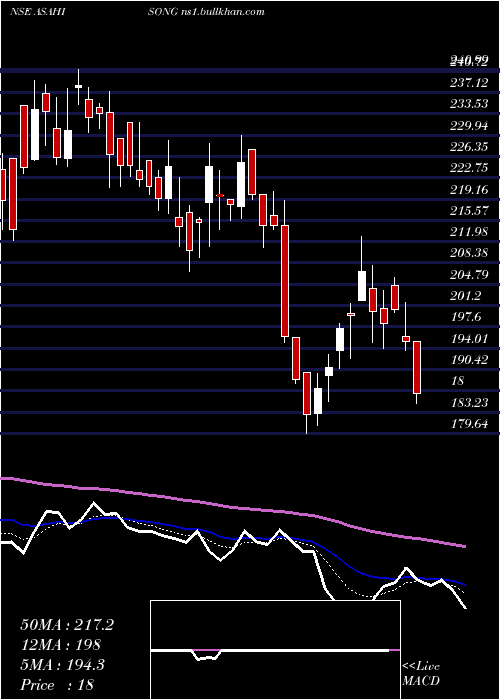Click the 237.12 price axis label
Screen dimensions: 500x700
(x=469, y=83)
